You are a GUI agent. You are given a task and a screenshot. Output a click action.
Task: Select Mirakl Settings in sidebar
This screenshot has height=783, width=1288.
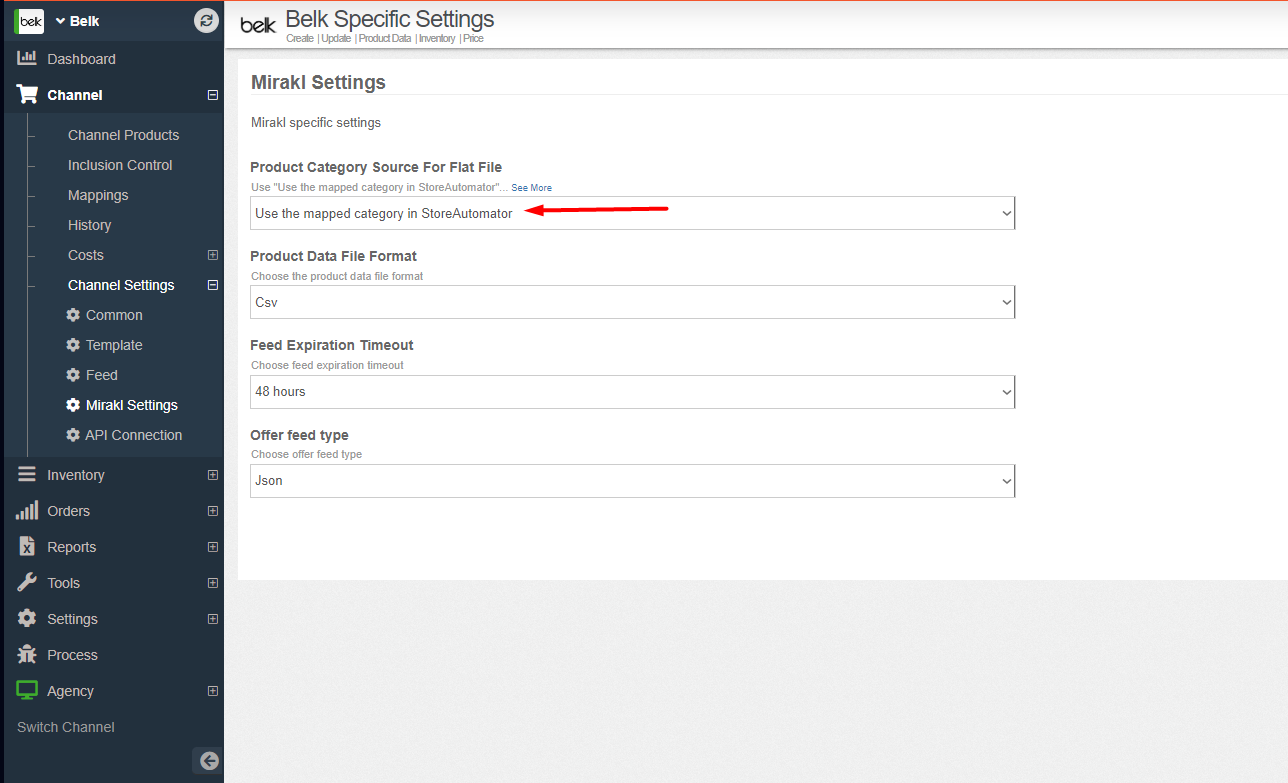132,405
